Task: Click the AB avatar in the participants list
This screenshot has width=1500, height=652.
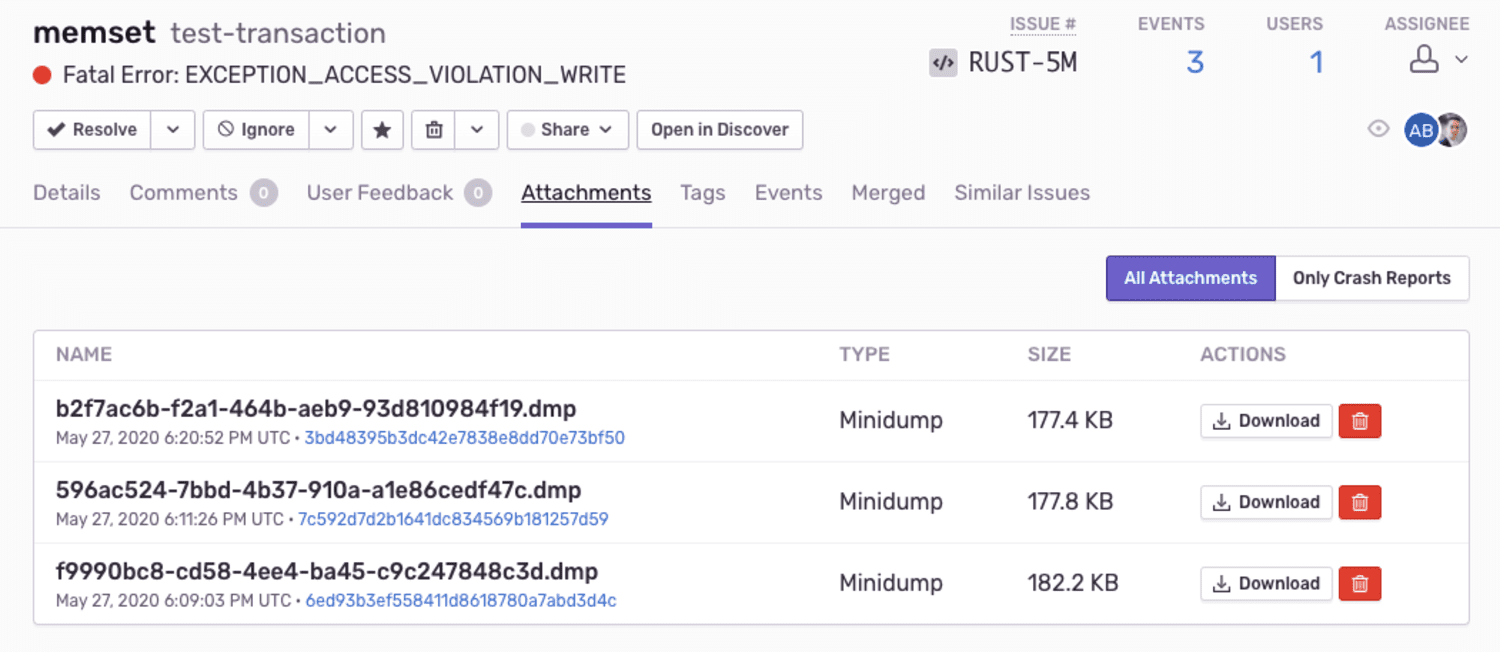Action: coord(1421,129)
